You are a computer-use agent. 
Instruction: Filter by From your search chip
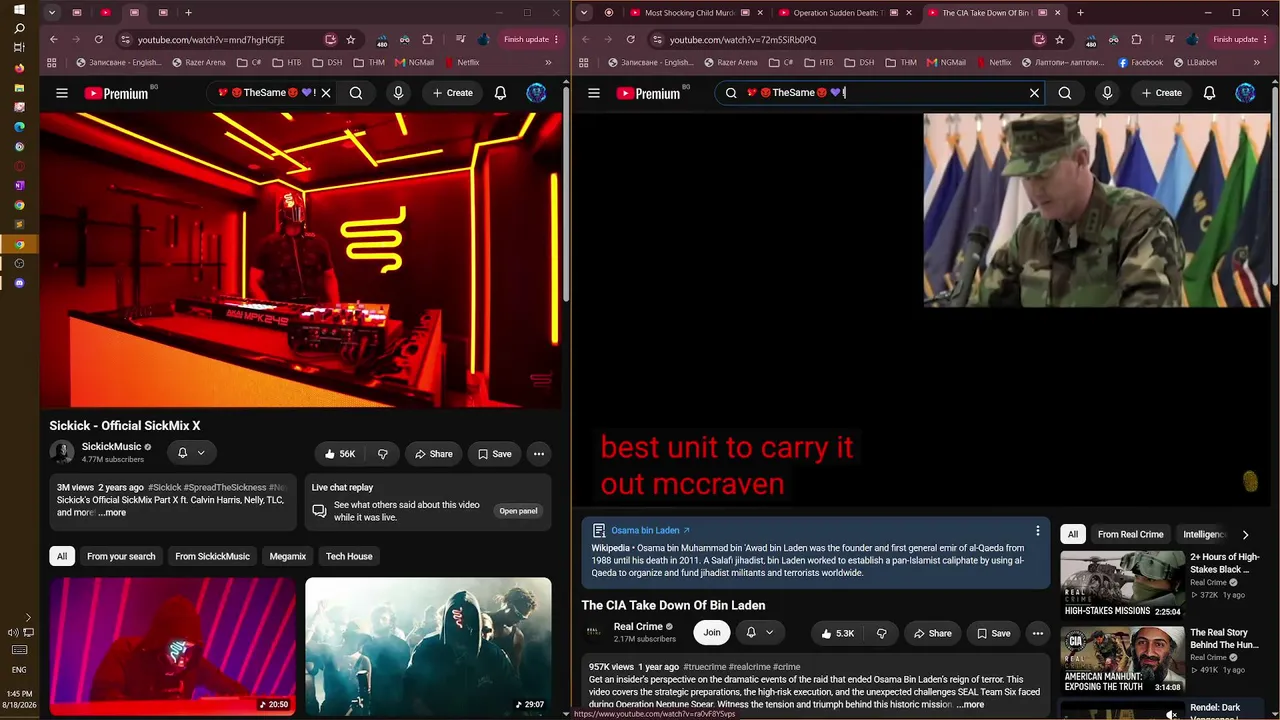click(x=121, y=556)
